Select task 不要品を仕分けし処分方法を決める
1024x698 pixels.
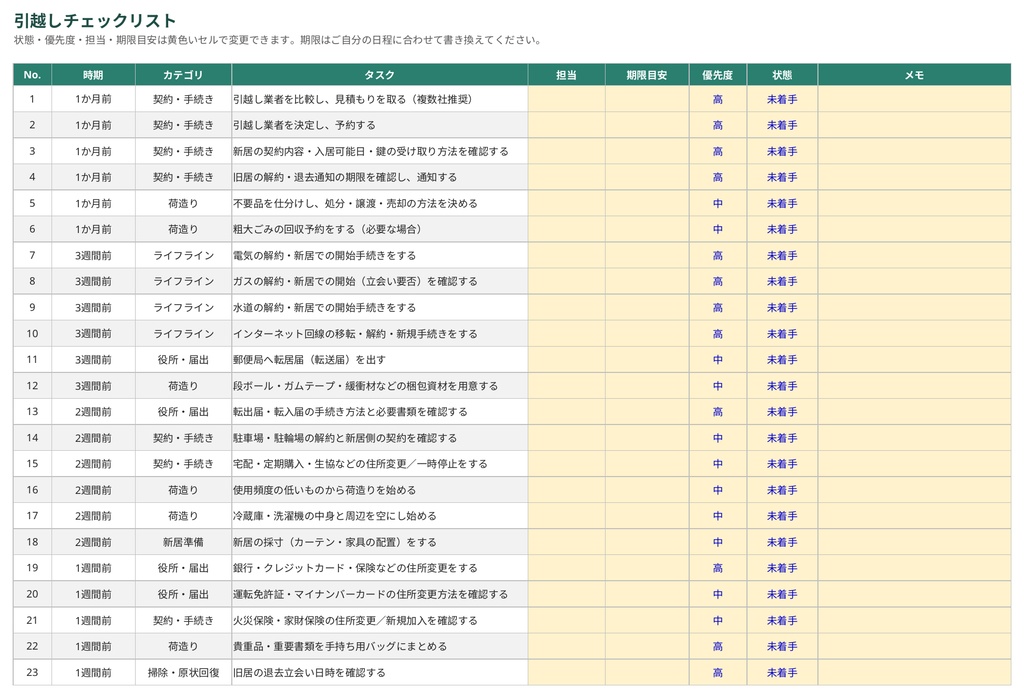pyautogui.click(x=379, y=203)
